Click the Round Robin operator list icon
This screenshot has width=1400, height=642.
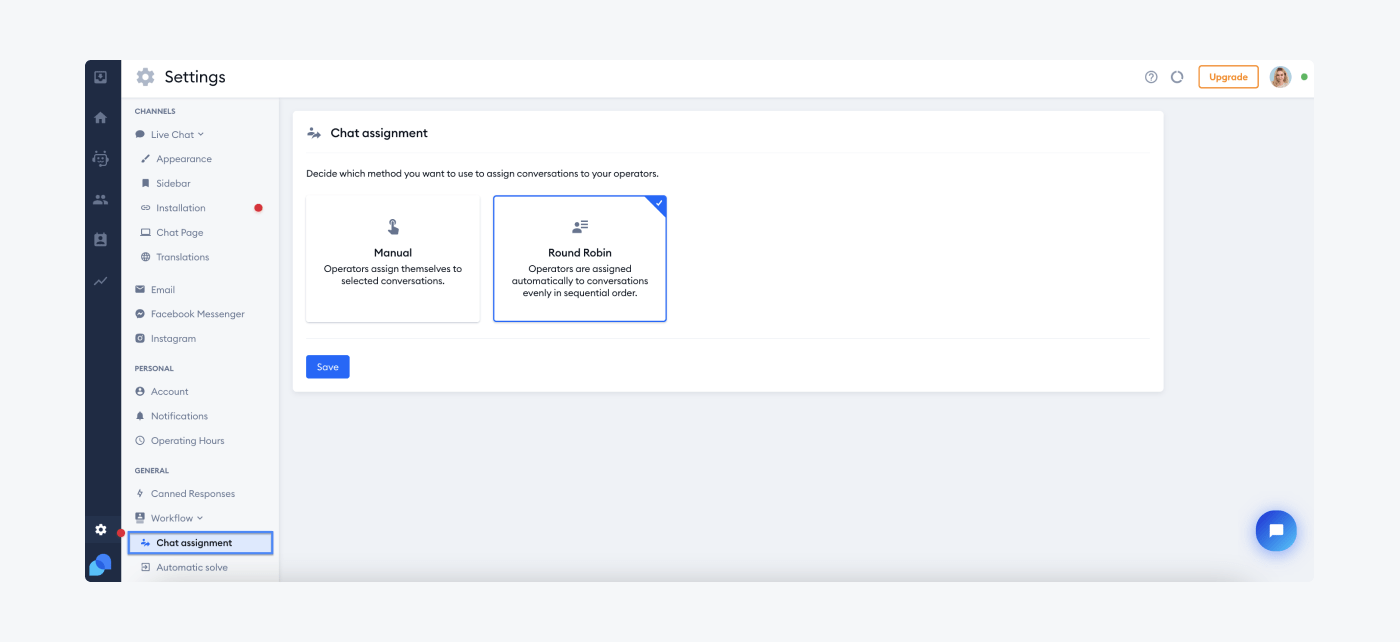[x=580, y=227]
